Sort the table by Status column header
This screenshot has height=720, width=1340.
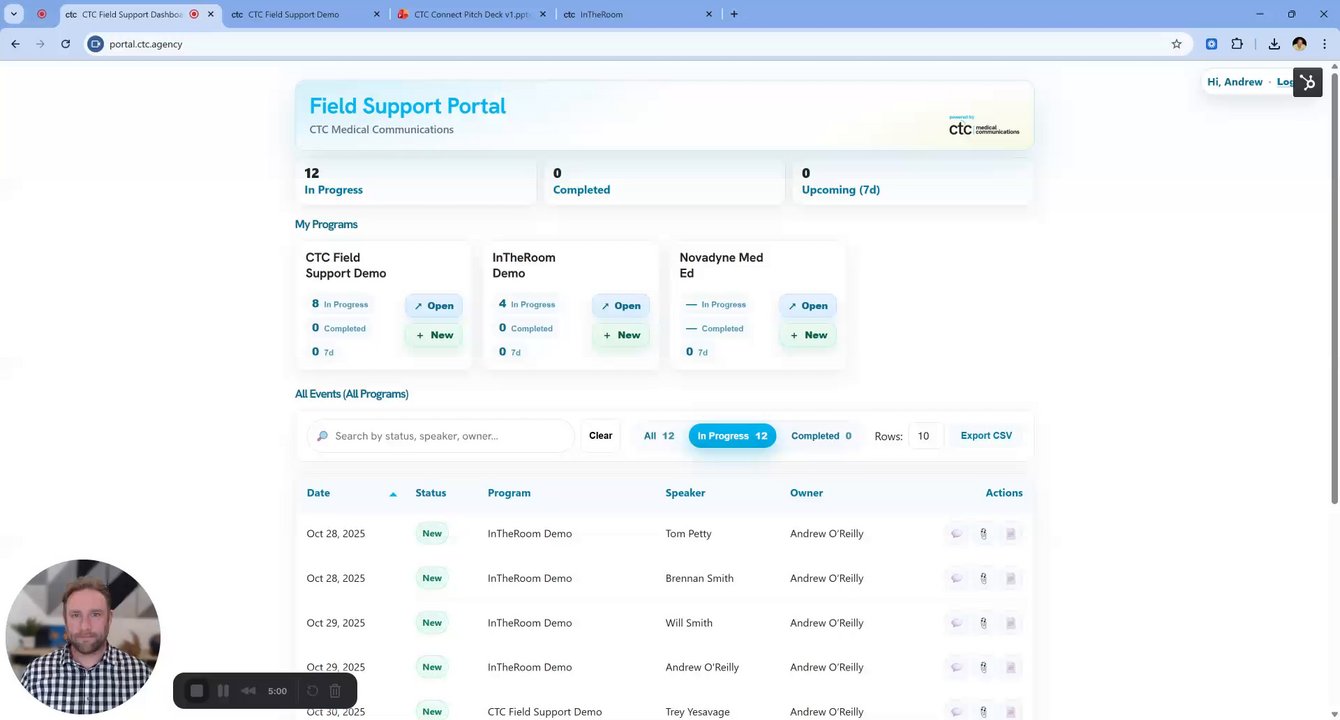tap(431, 493)
